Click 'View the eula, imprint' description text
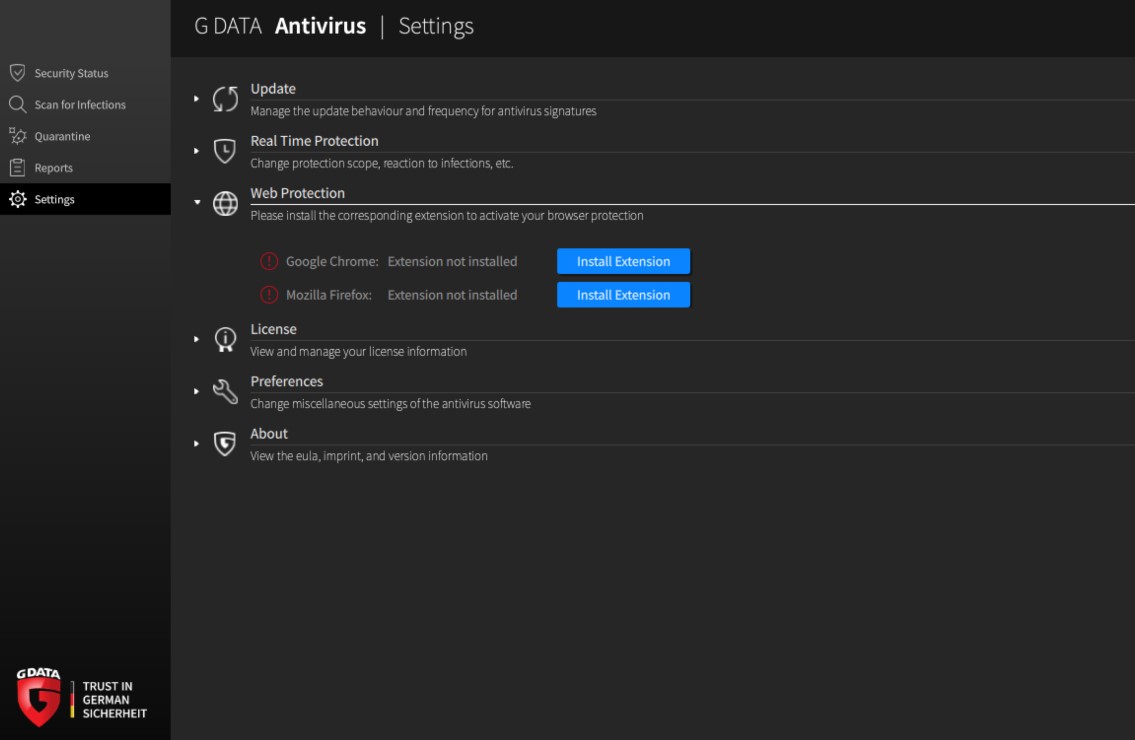This screenshot has width=1135, height=740. [x=368, y=455]
